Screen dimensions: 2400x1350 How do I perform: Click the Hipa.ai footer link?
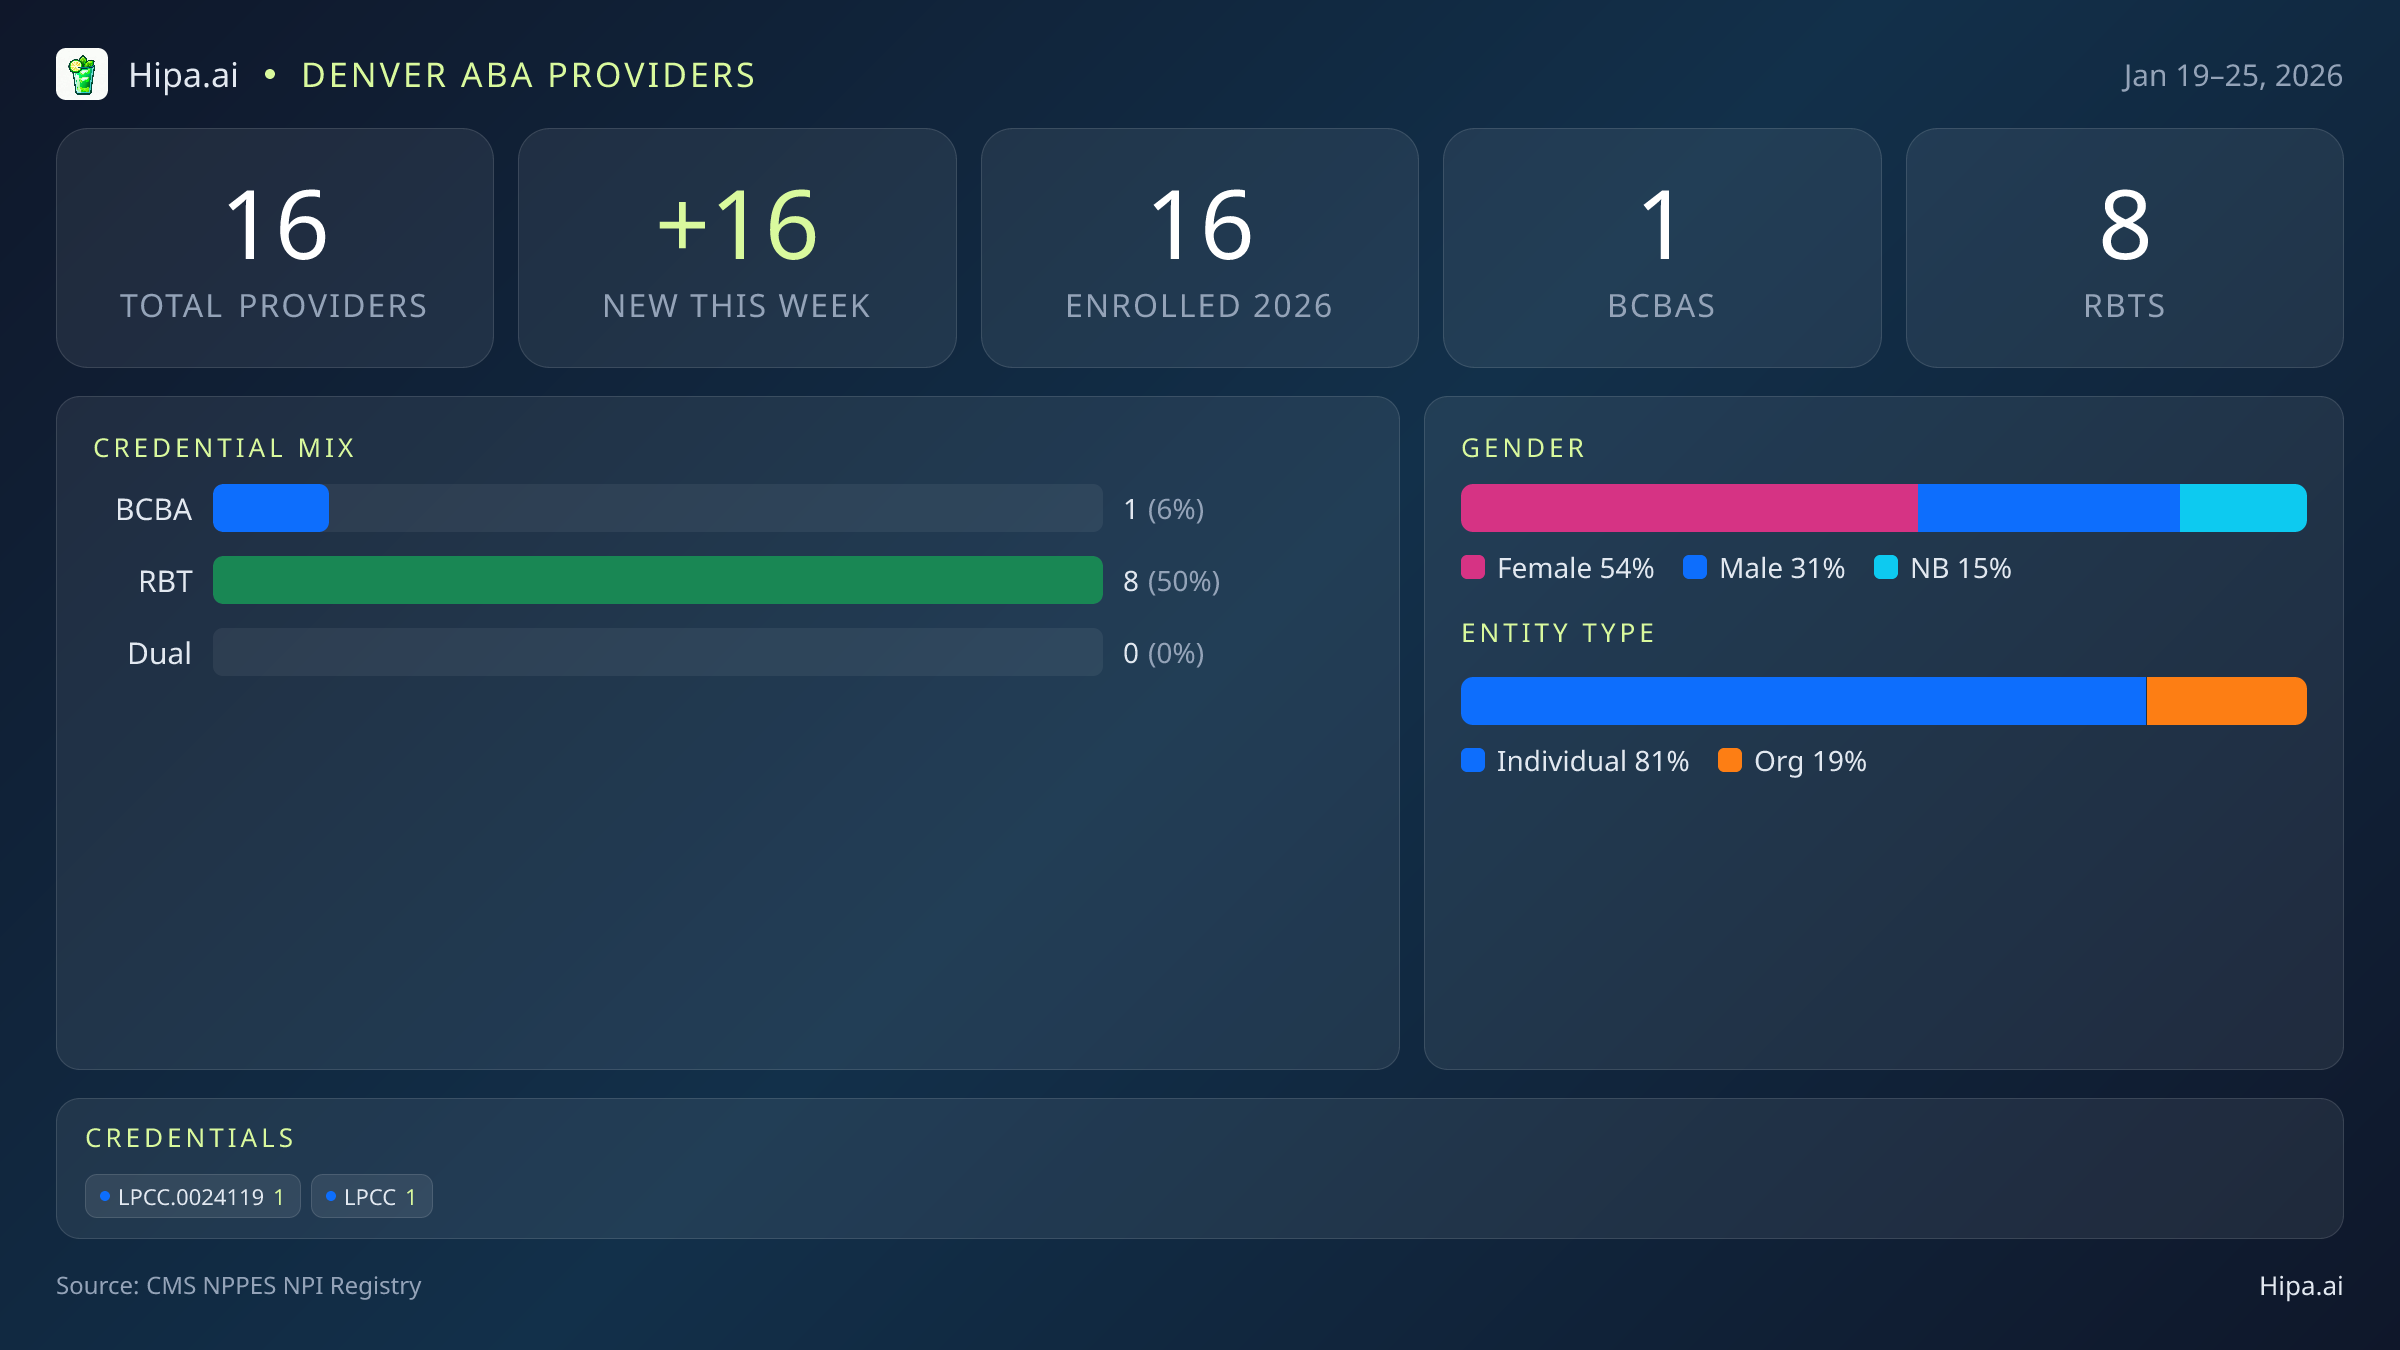(2300, 1286)
